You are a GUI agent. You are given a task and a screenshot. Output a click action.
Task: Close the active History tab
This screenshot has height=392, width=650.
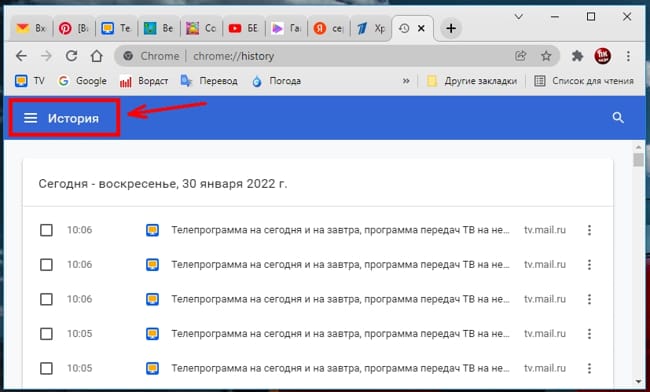click(x=421, y=28)
